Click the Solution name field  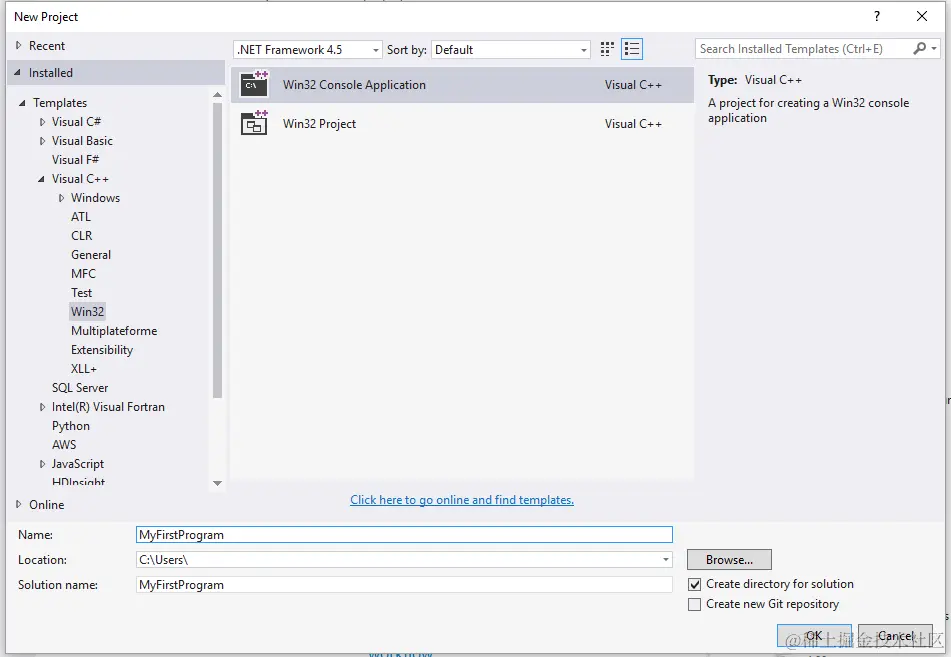[x=405, y=585]
